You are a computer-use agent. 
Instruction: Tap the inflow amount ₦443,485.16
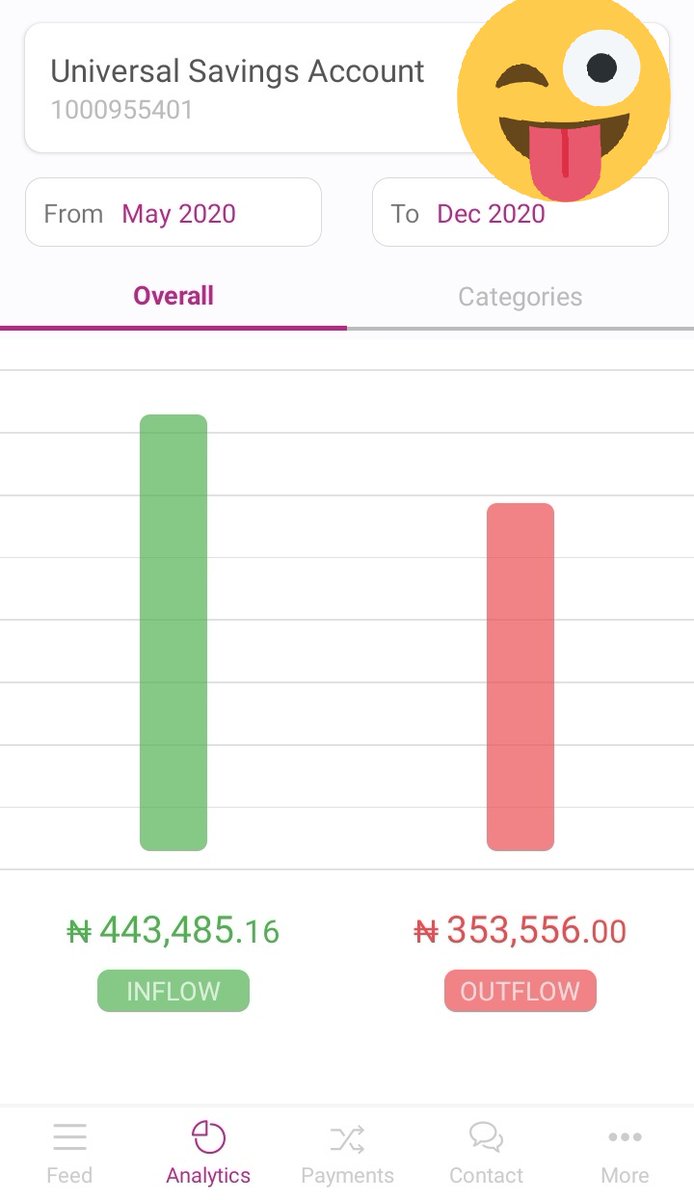coord(173,931)
